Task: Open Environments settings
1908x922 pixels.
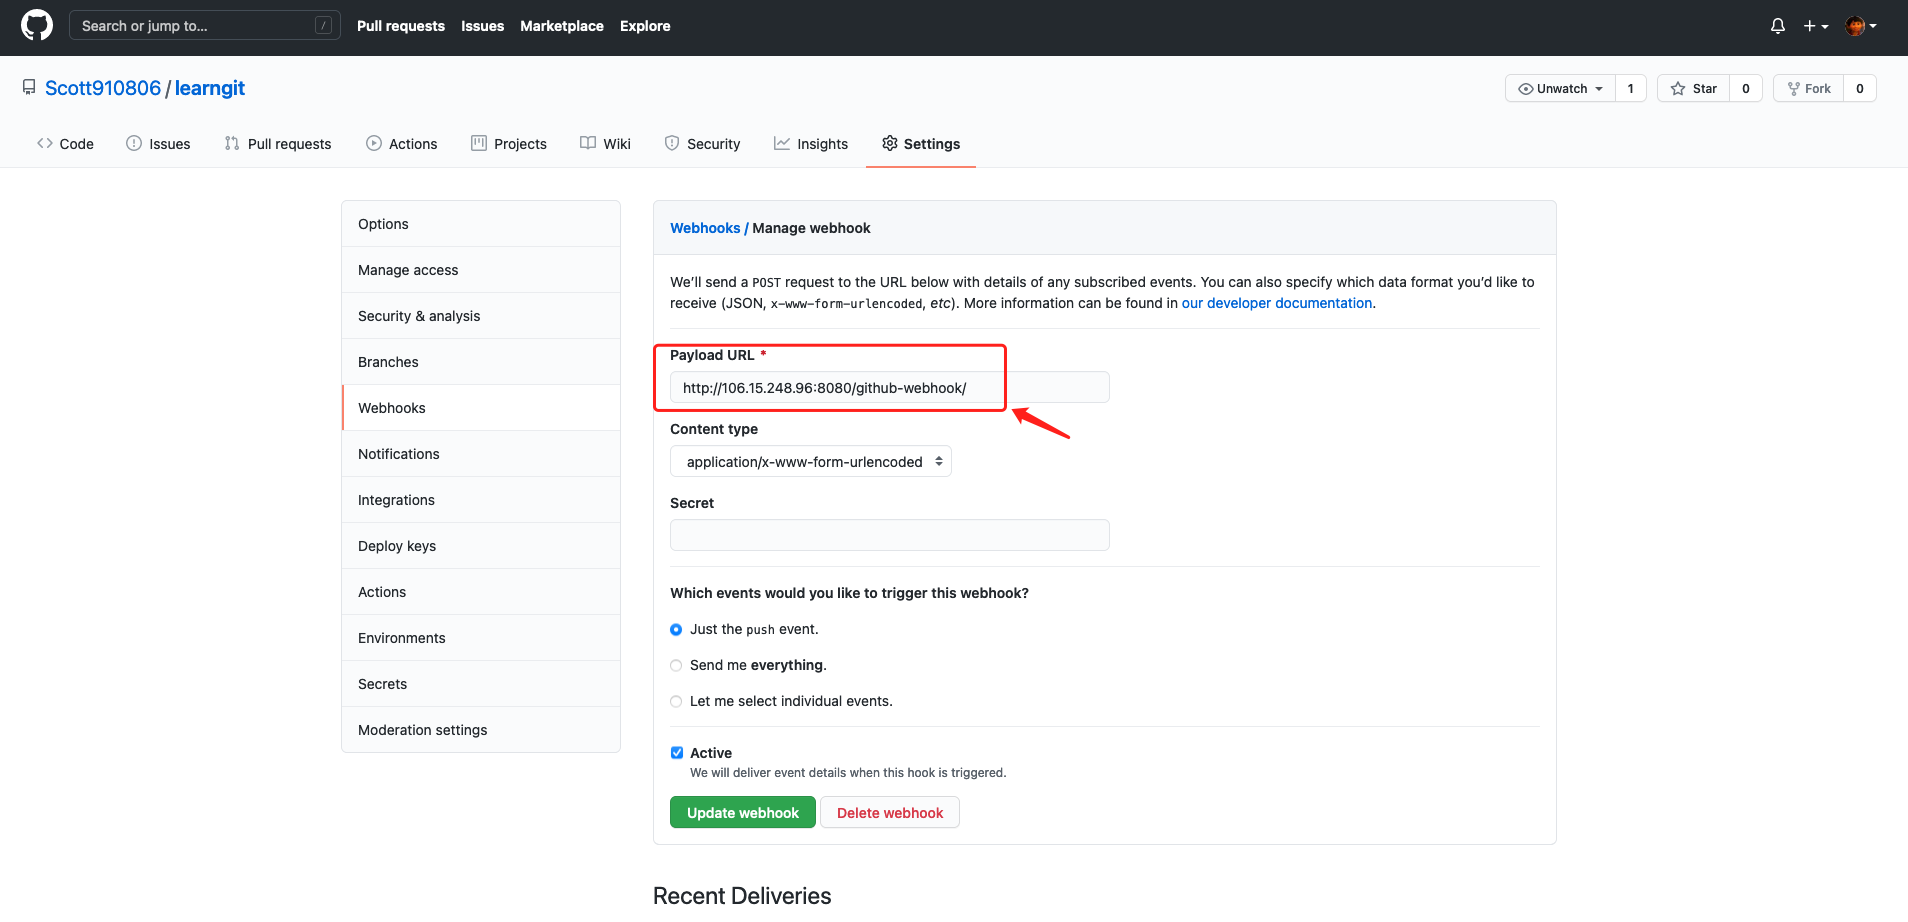Action: (481, 638)
